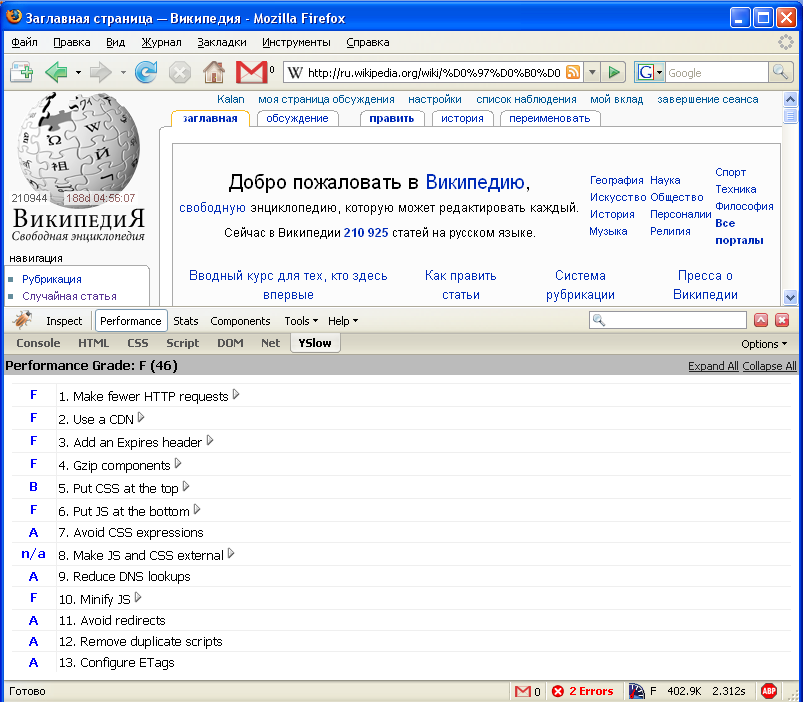Click the RSS feed icon in address bar

(573, 72)
